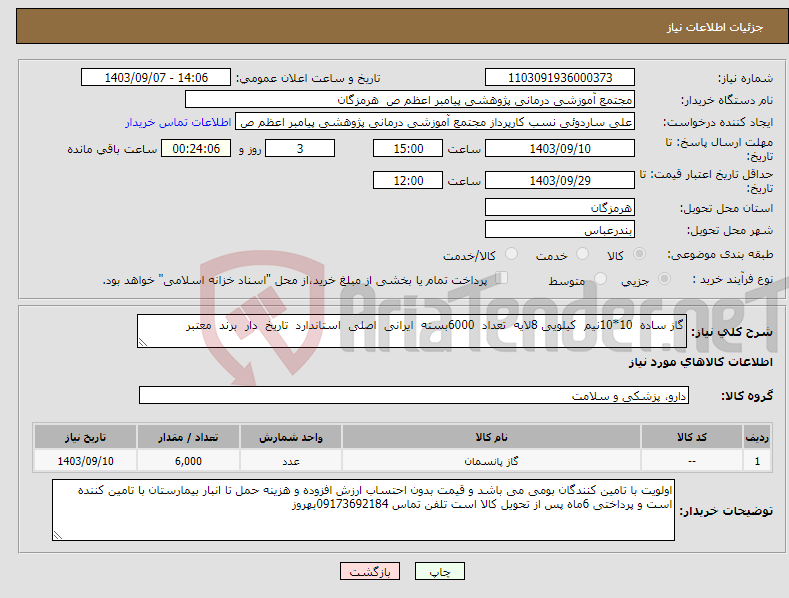This screenshot has width=789, height=598.
Task: Click the description textarea resize handle
Action: [x=143, y=342]
